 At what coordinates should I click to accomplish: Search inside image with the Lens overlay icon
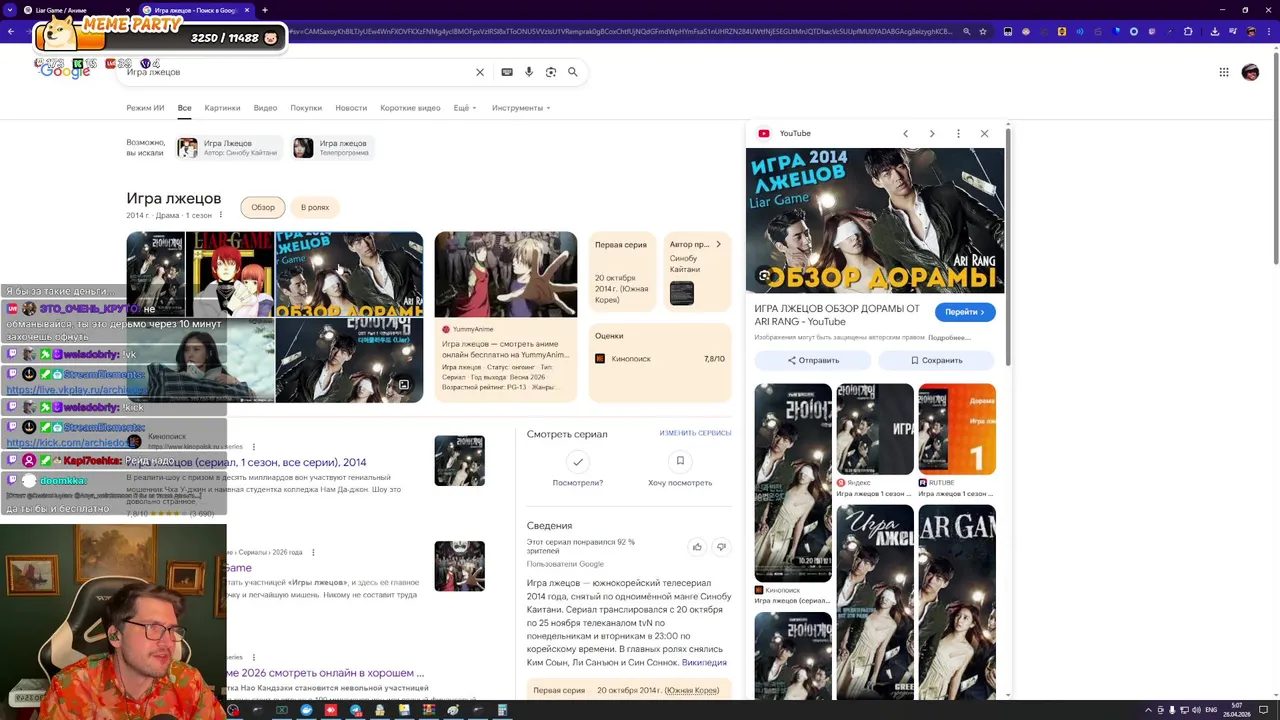764,275
